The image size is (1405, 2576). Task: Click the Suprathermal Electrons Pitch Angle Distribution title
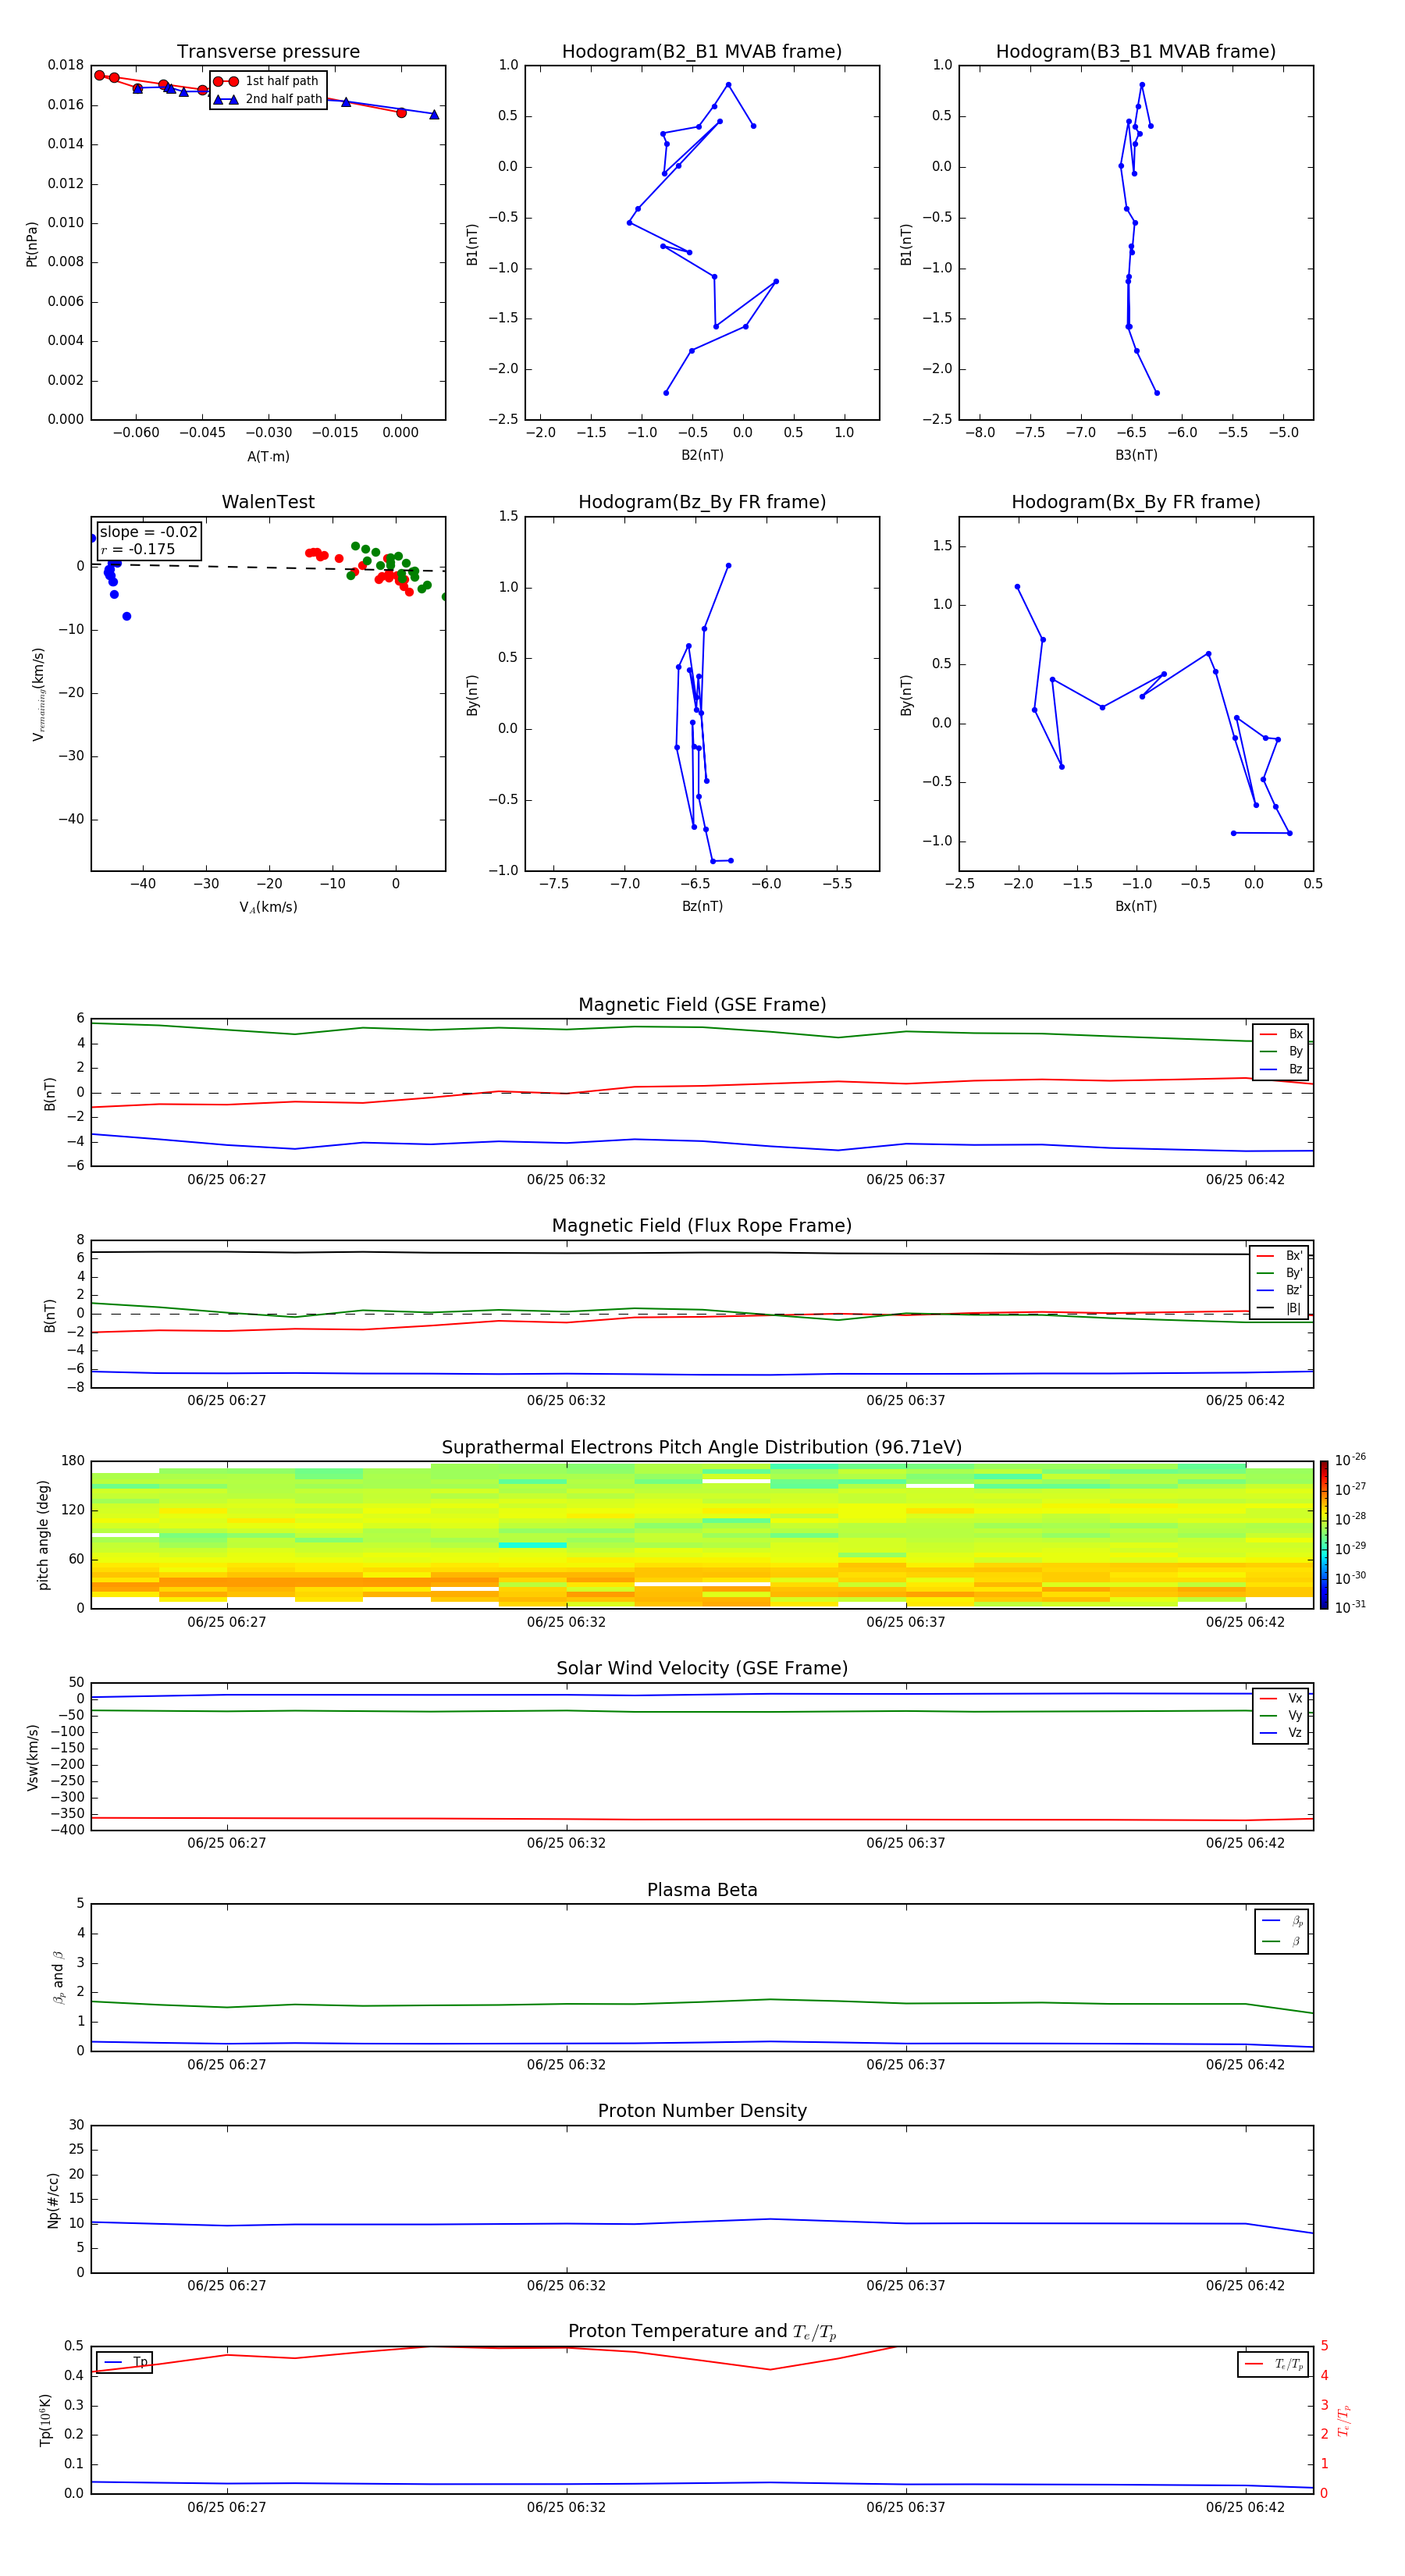[702, 1447]
